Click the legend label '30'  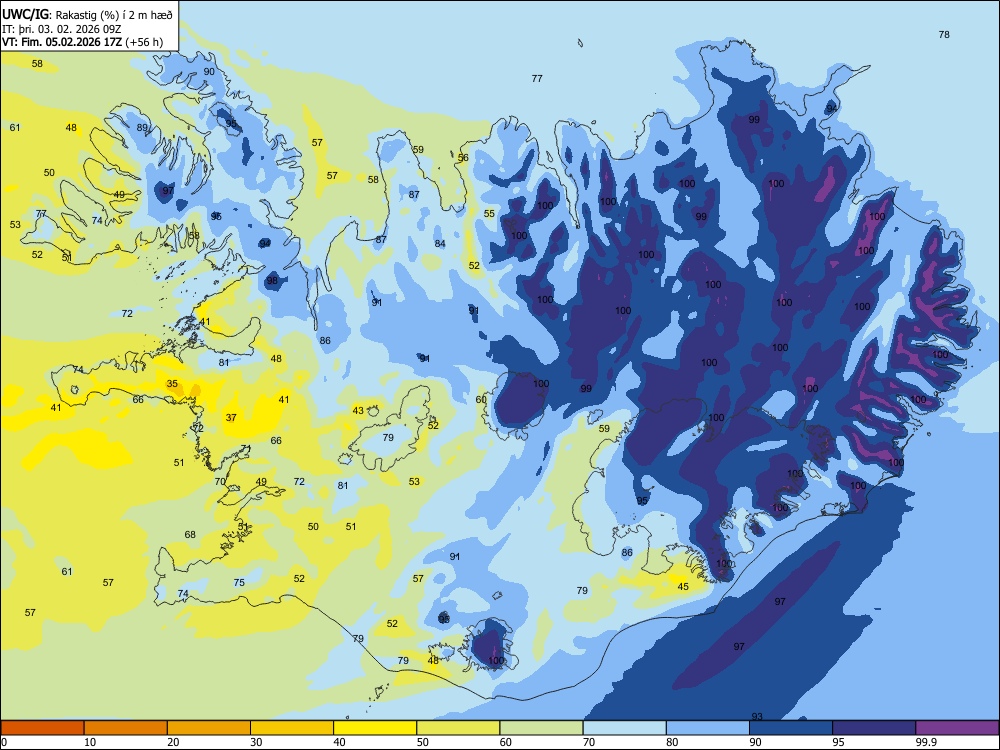click(x=256, y=742)
